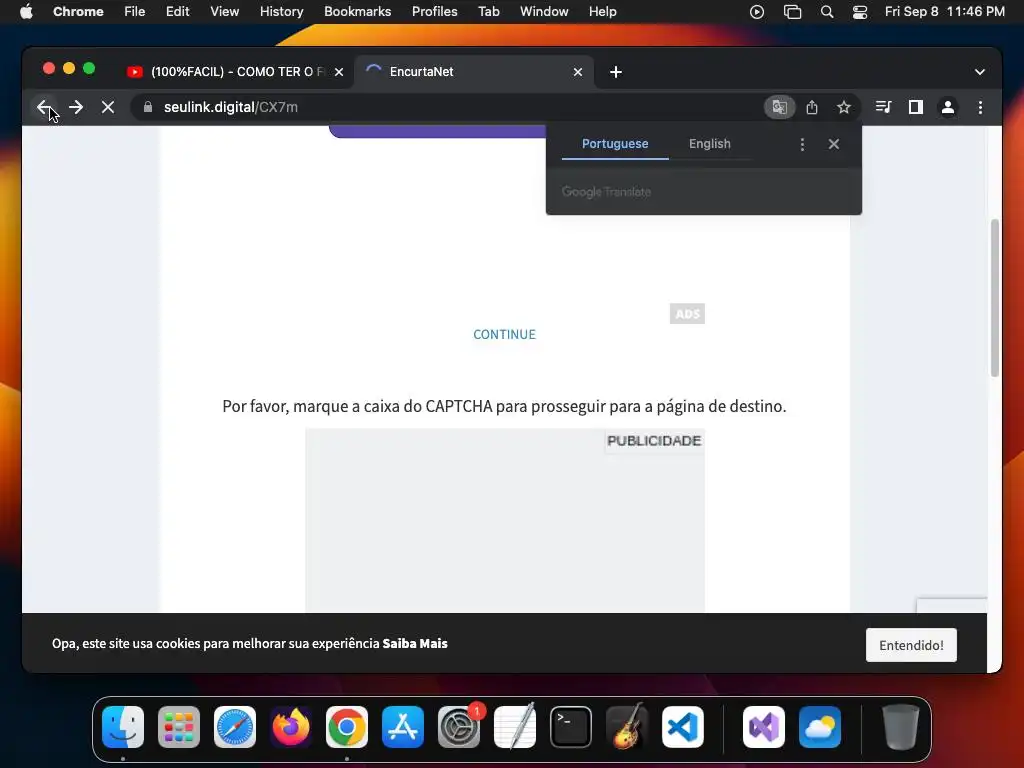
Task: Open the media controls icon in toolbar
Action: tap(884, 107)
